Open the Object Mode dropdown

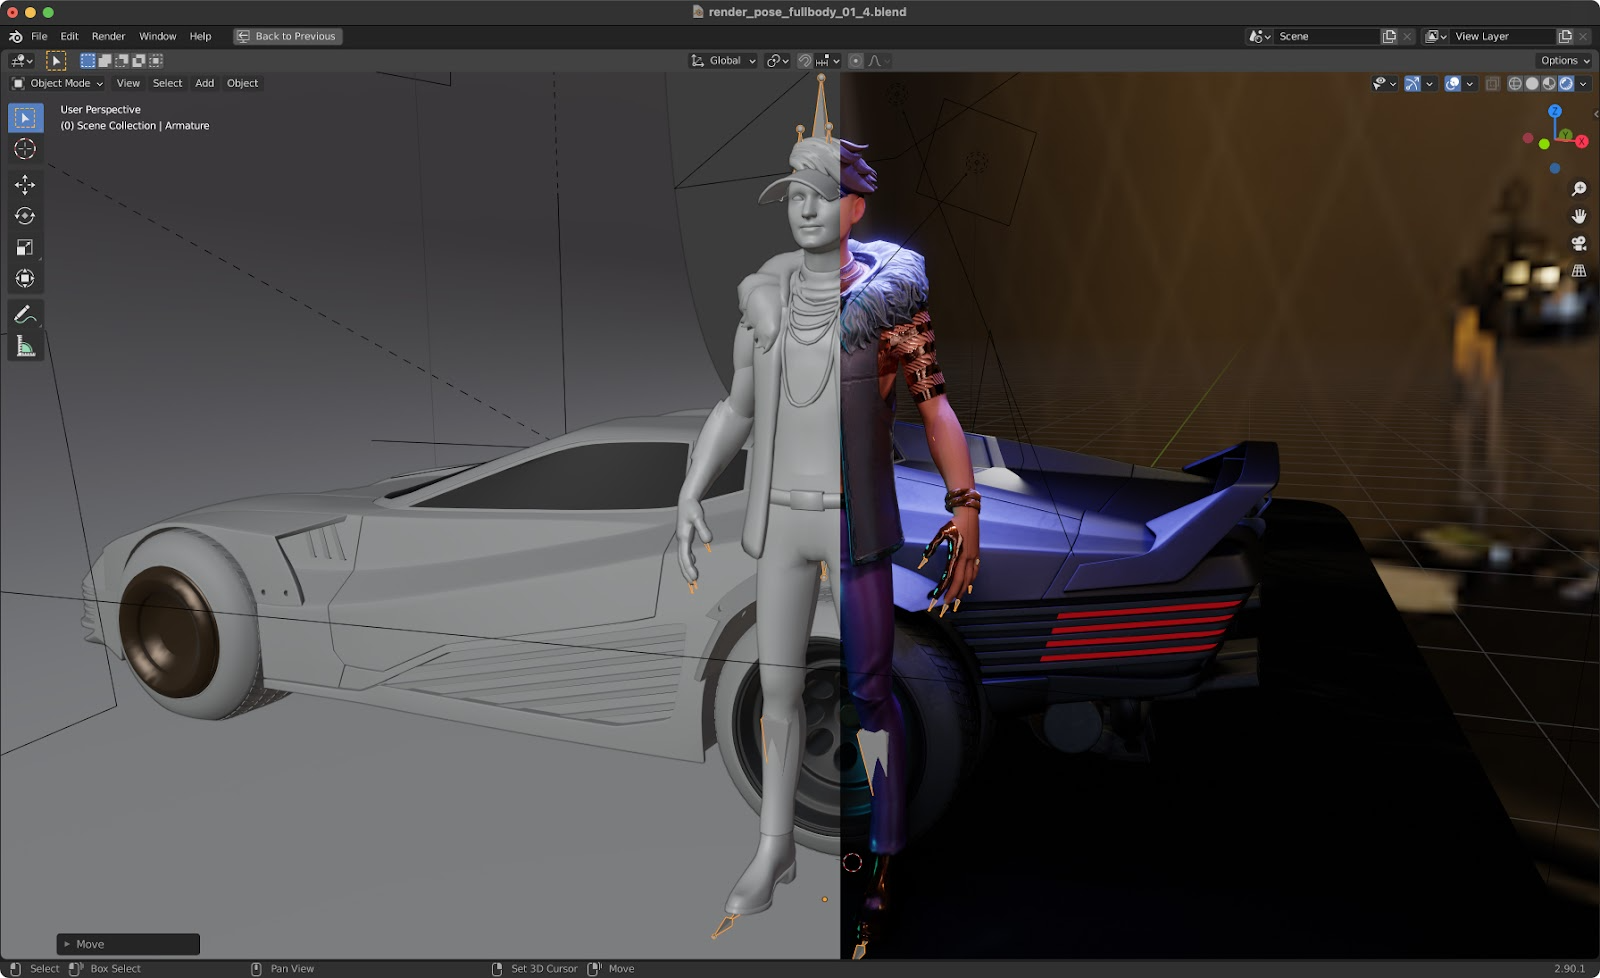57,84
